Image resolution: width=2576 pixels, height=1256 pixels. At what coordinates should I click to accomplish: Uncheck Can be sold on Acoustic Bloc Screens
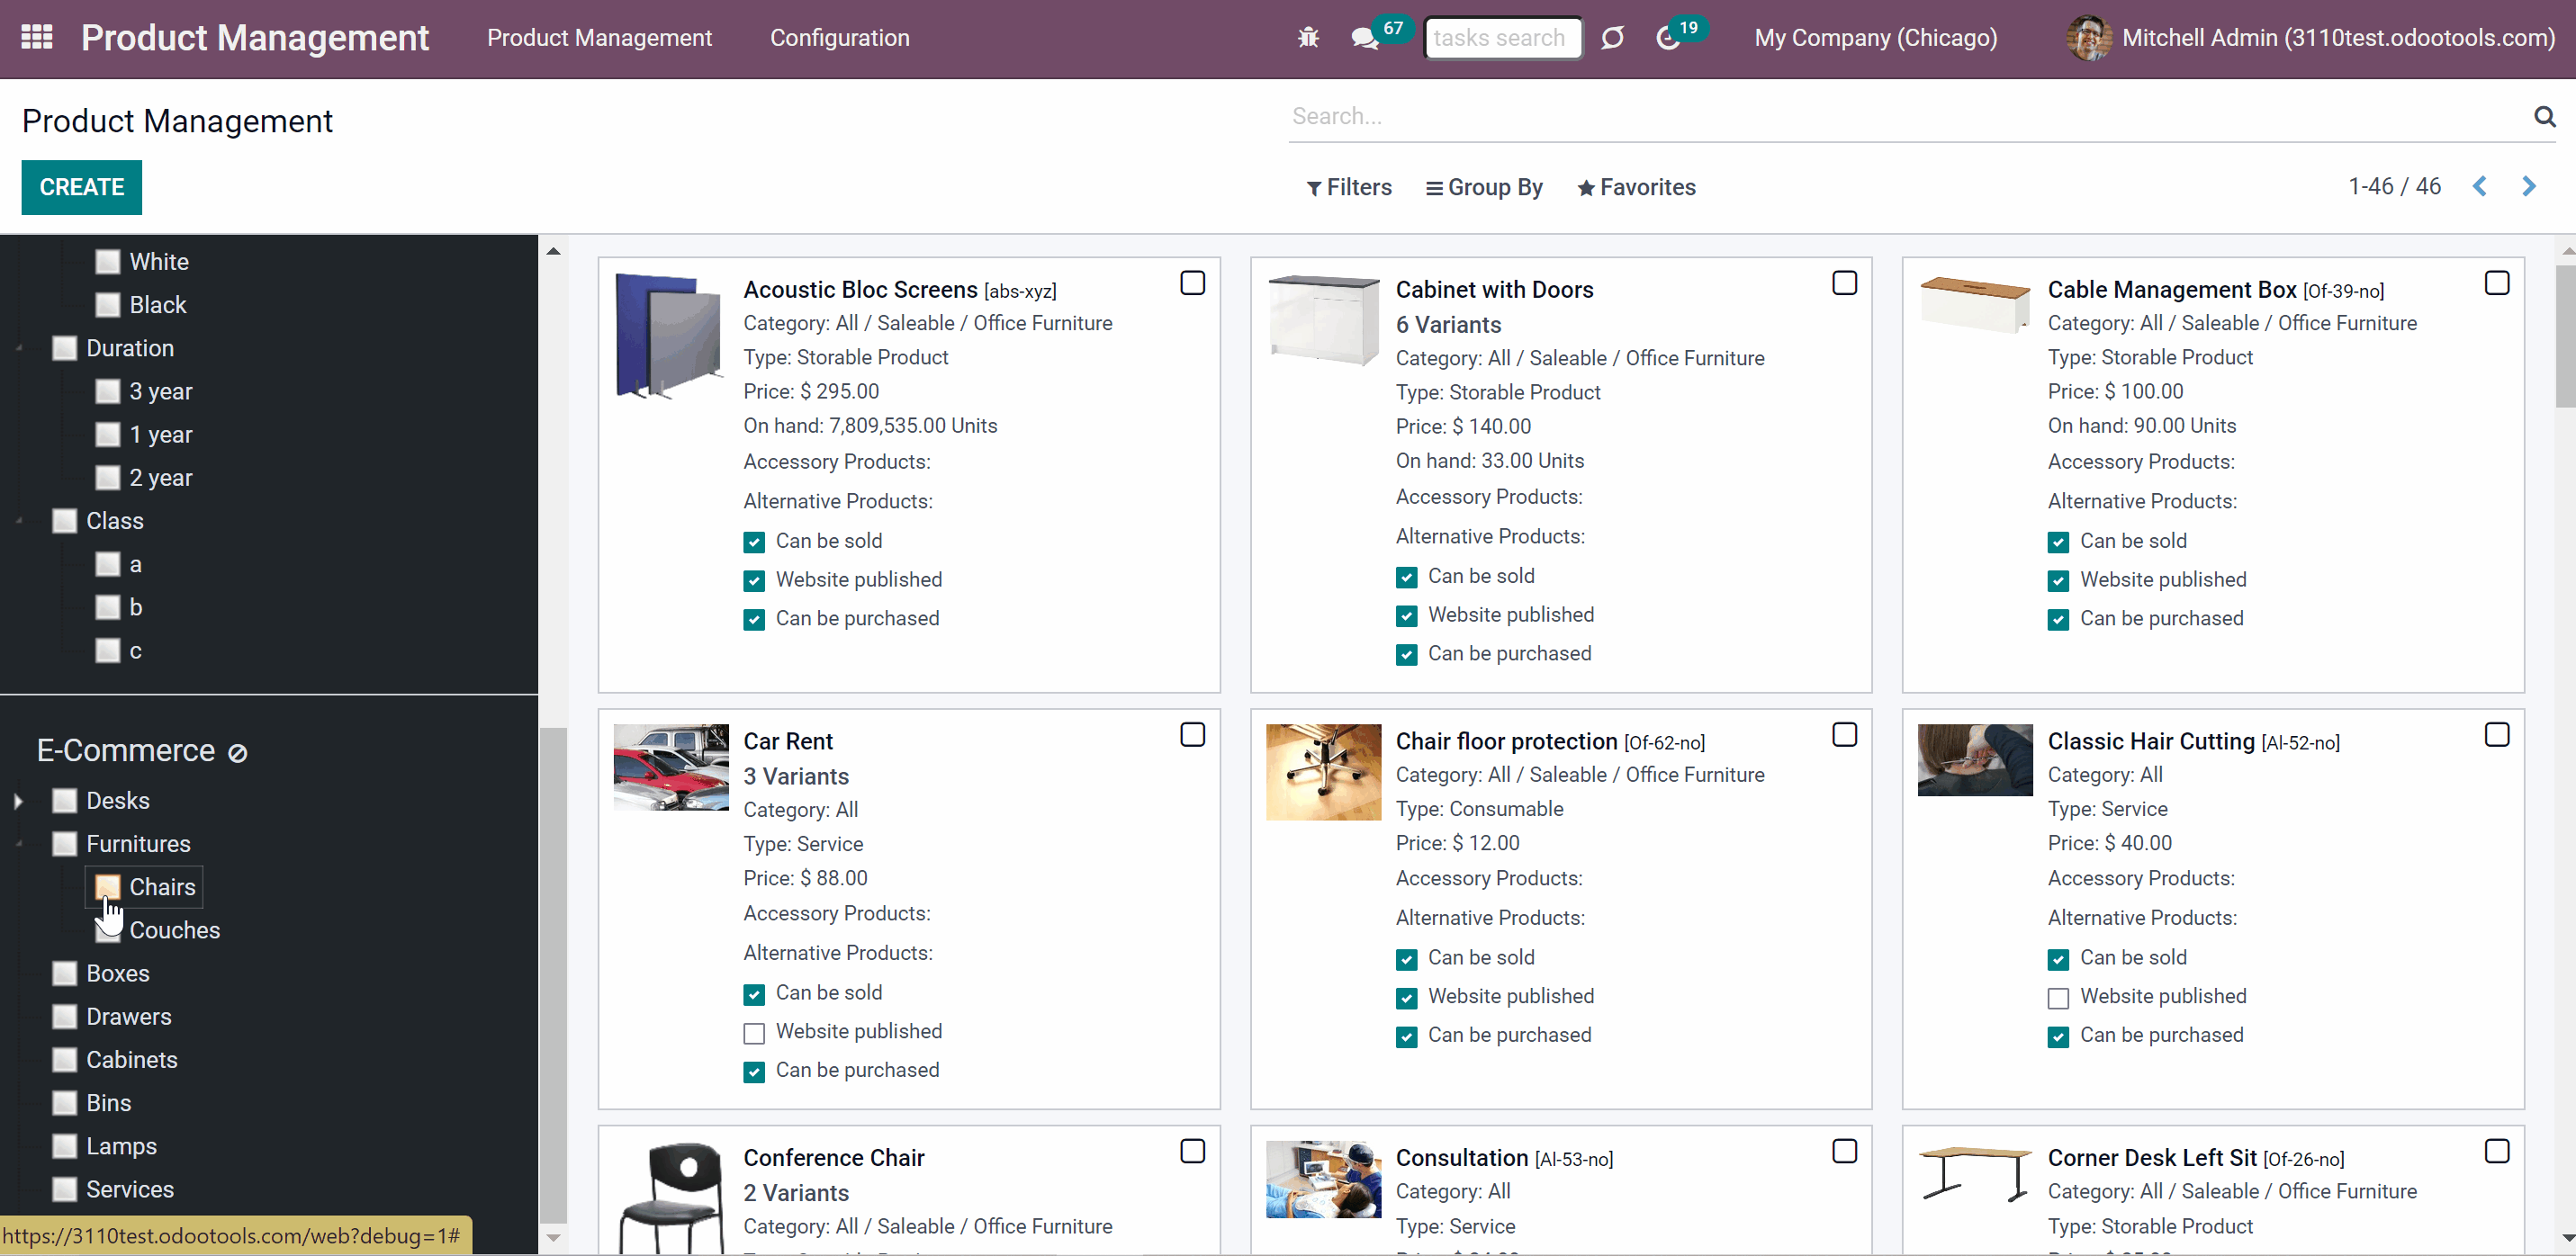(754, 542)
